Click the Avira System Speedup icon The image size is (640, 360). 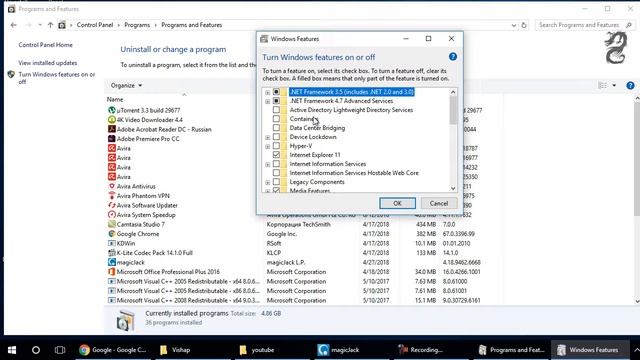111,214
